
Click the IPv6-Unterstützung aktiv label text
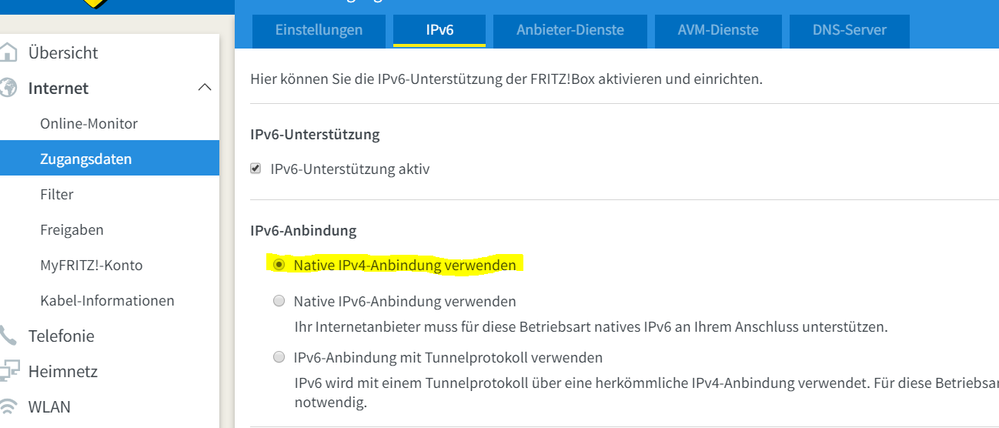350,169
